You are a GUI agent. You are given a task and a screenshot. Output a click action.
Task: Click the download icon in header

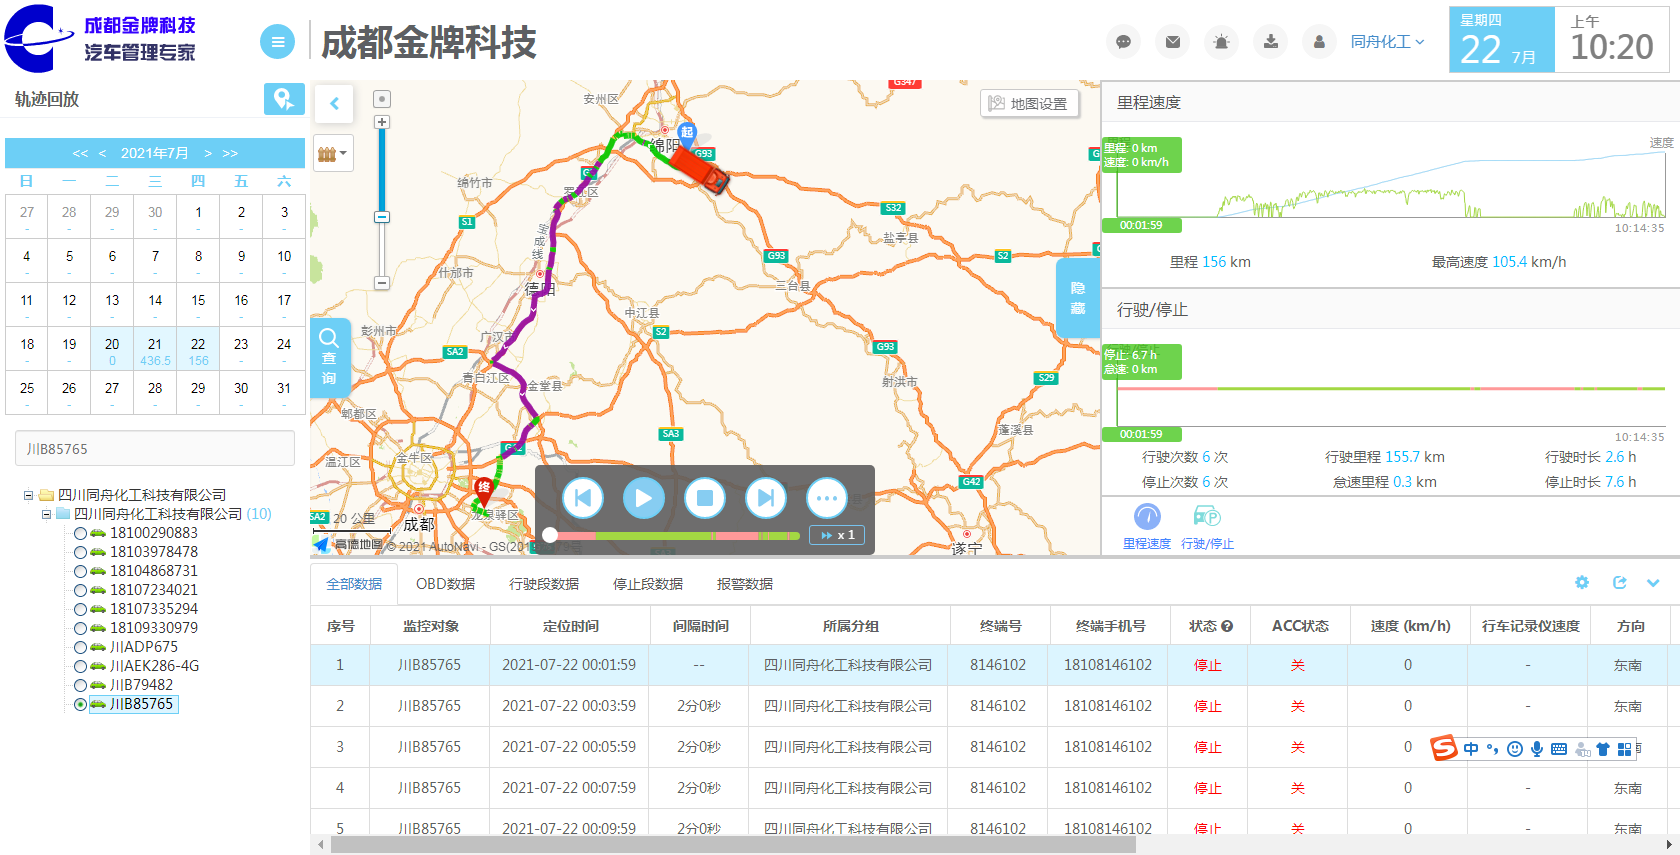(x=1270, y=42)
